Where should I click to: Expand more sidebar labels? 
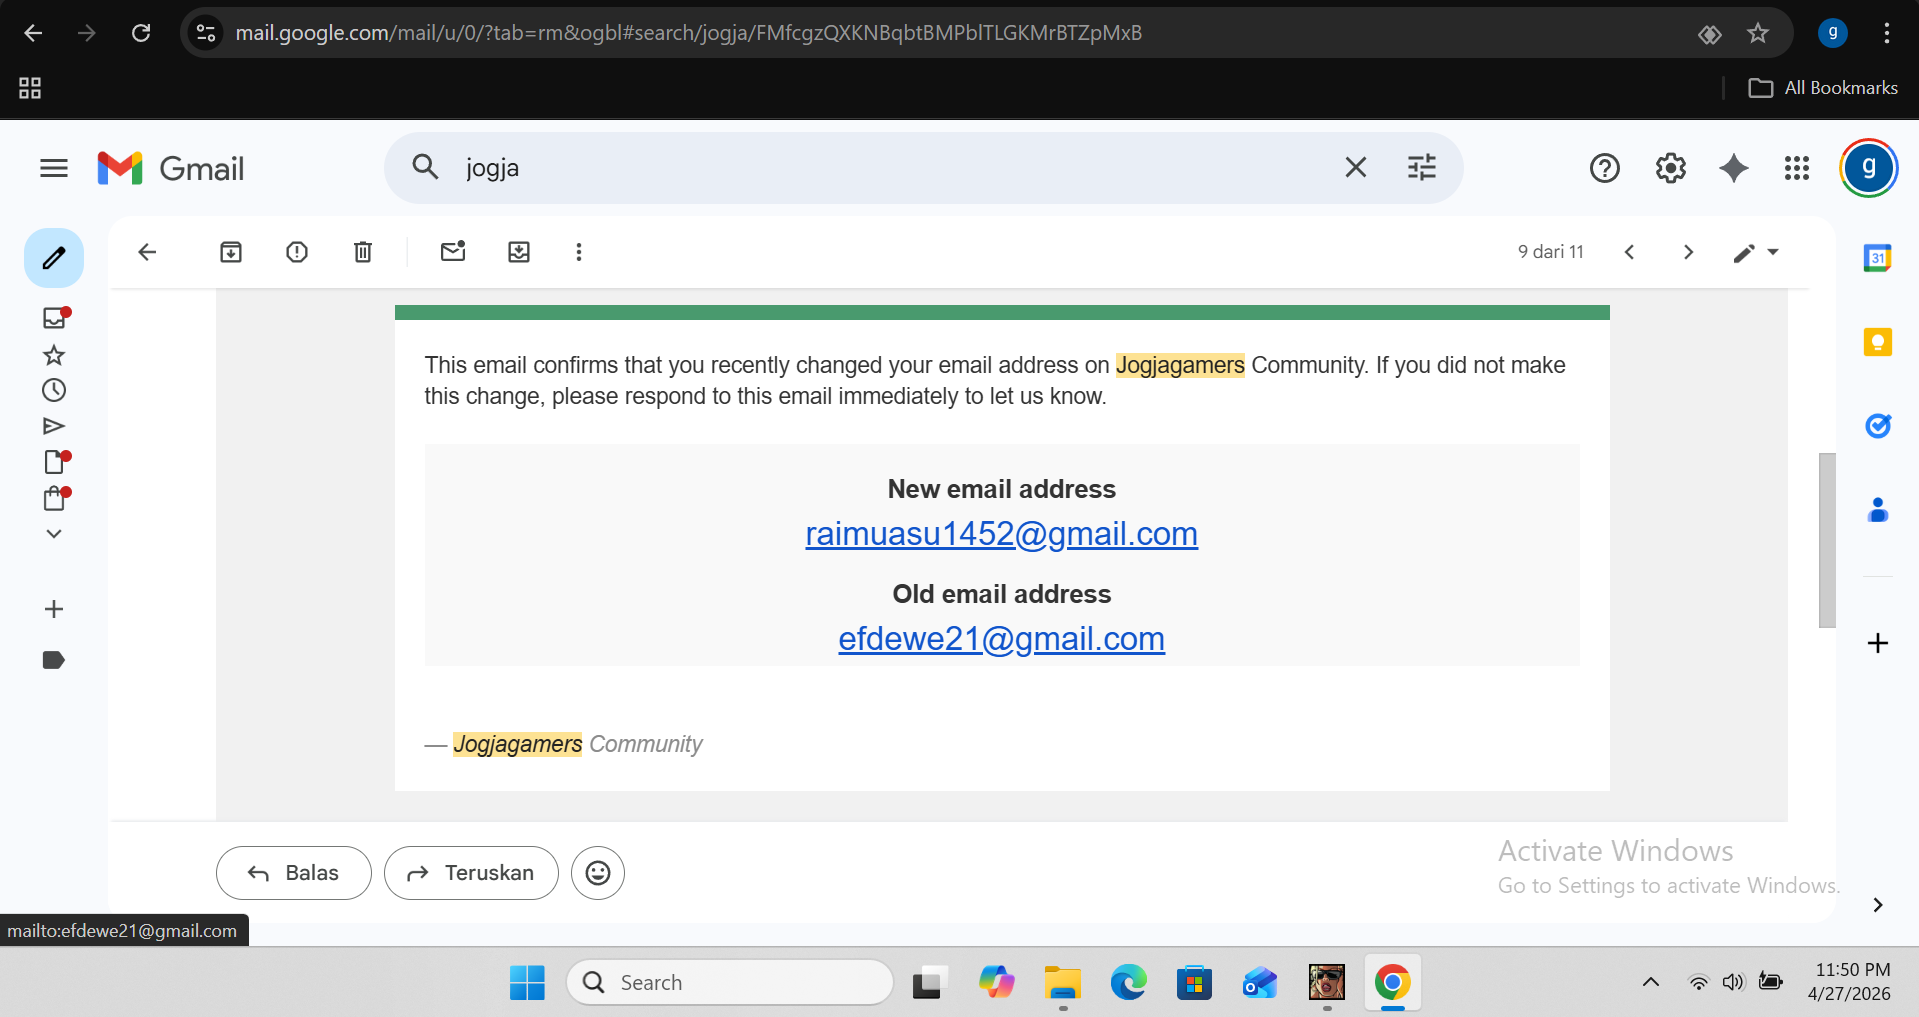tap(54, 534)
